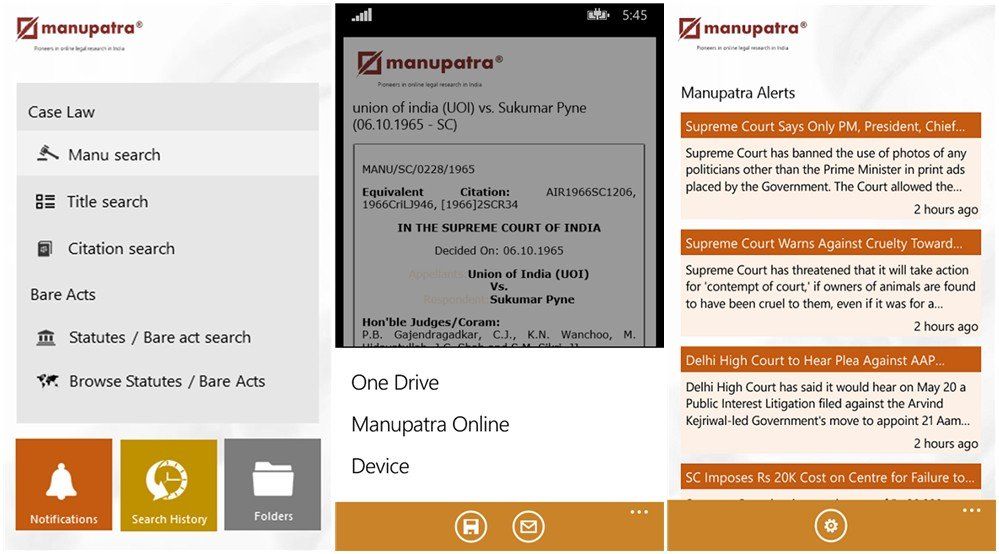Click the manupatra logo in document view

click(429, 67)
